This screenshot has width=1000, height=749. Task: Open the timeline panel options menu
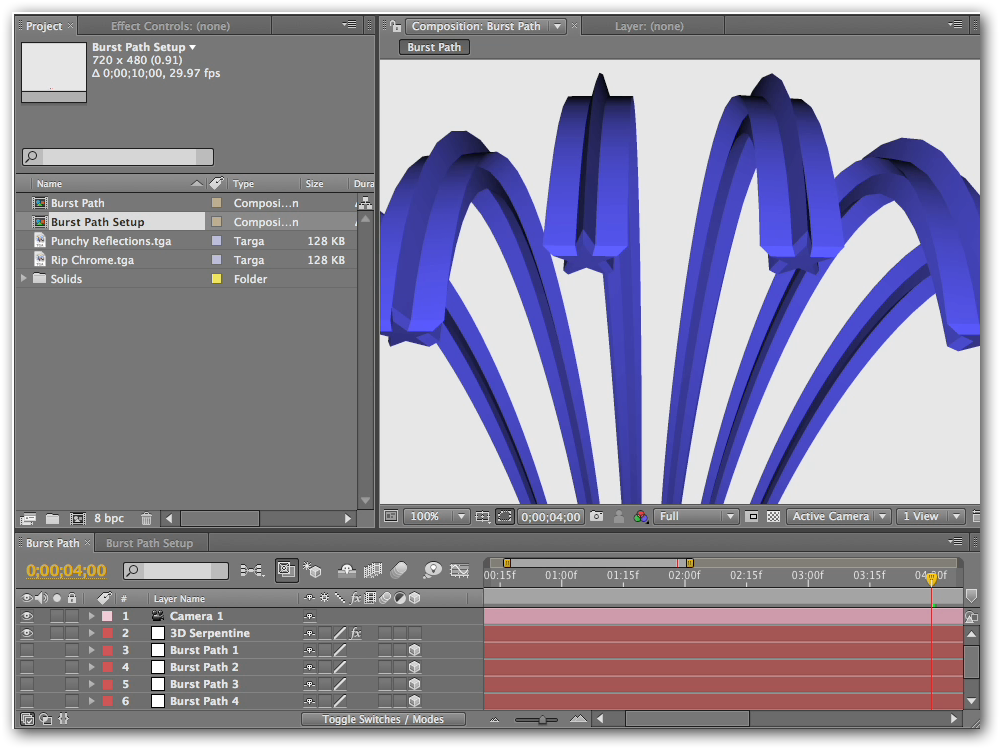955,542
